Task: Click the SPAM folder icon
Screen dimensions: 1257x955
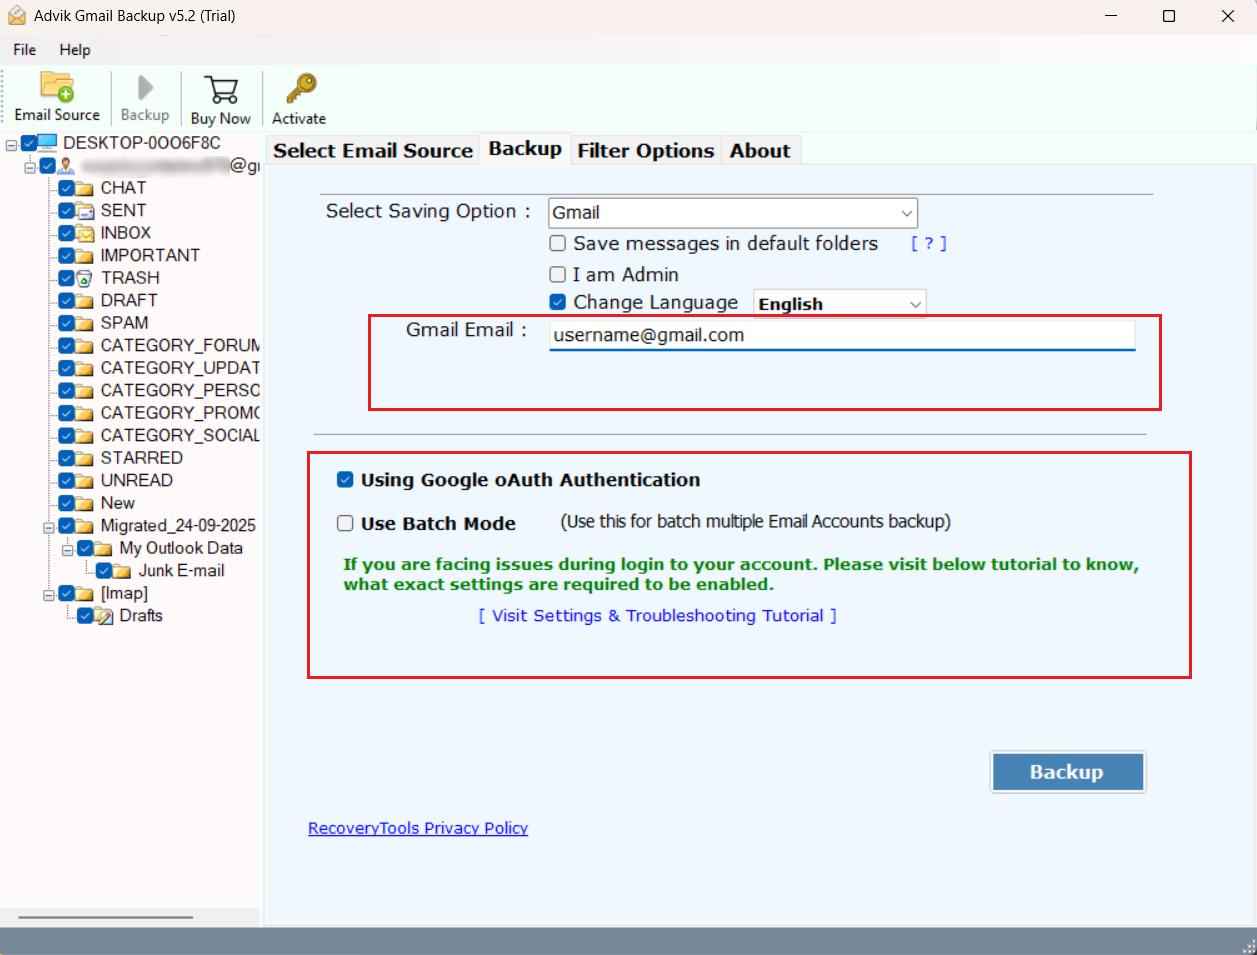Action: (85, 323)
